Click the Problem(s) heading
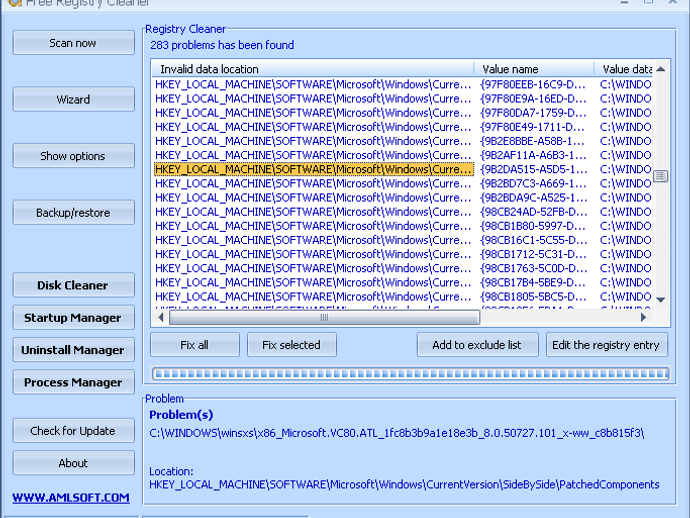 [x=181, y=415]
